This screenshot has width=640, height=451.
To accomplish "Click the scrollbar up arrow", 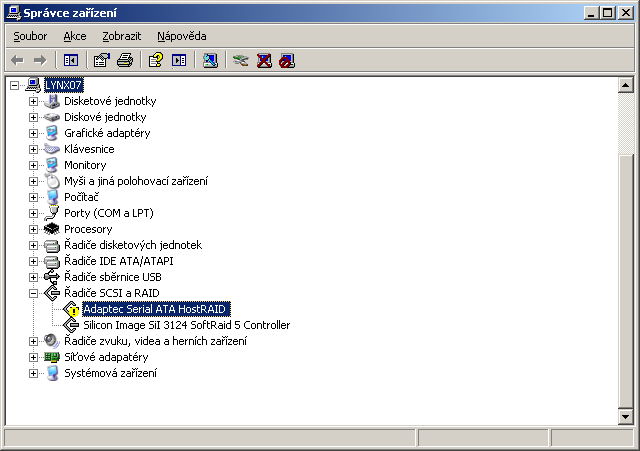I will pyautogui.click(x=626, y=85).
